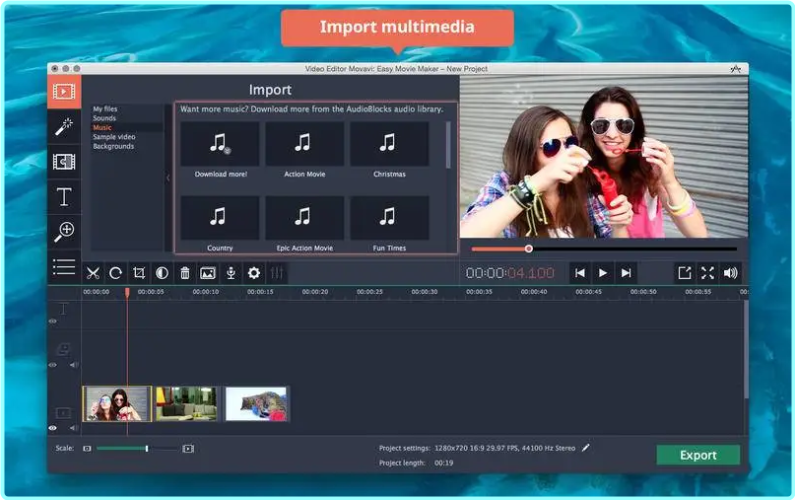This screenshot has height=500, width=795.
Task: Open Clip properties gear icon
Action: pos(254,273)
